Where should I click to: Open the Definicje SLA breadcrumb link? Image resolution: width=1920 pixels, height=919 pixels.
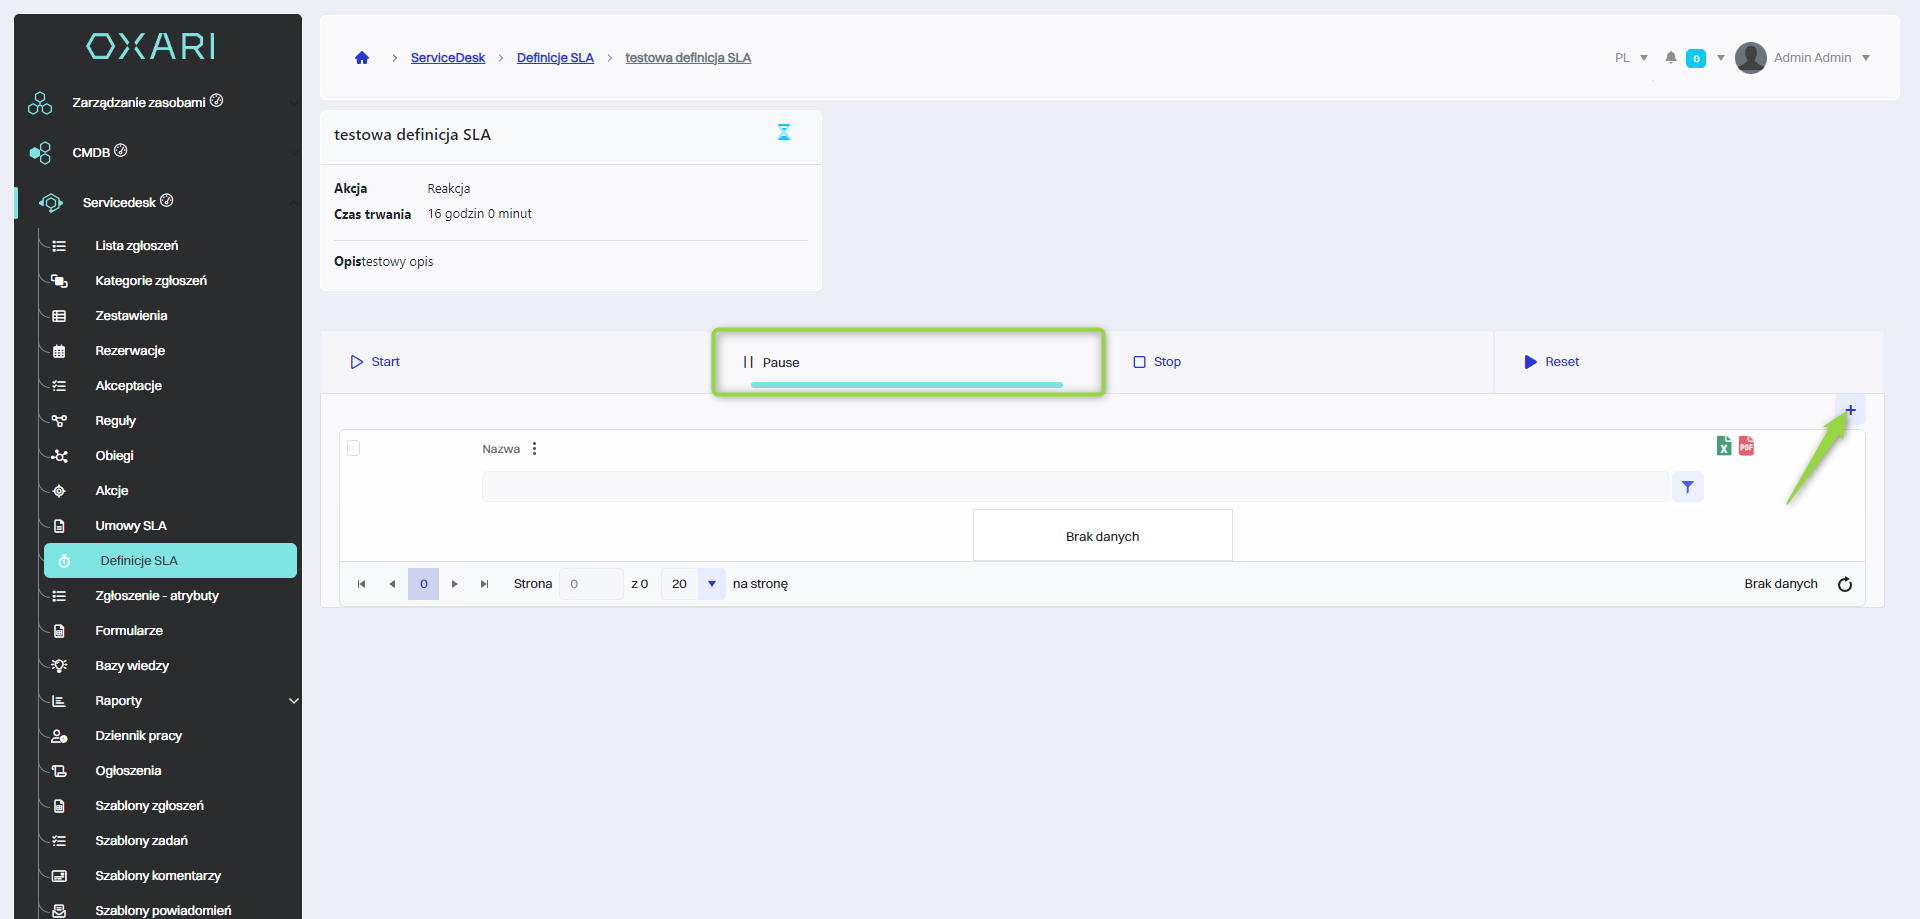(555, 58)
